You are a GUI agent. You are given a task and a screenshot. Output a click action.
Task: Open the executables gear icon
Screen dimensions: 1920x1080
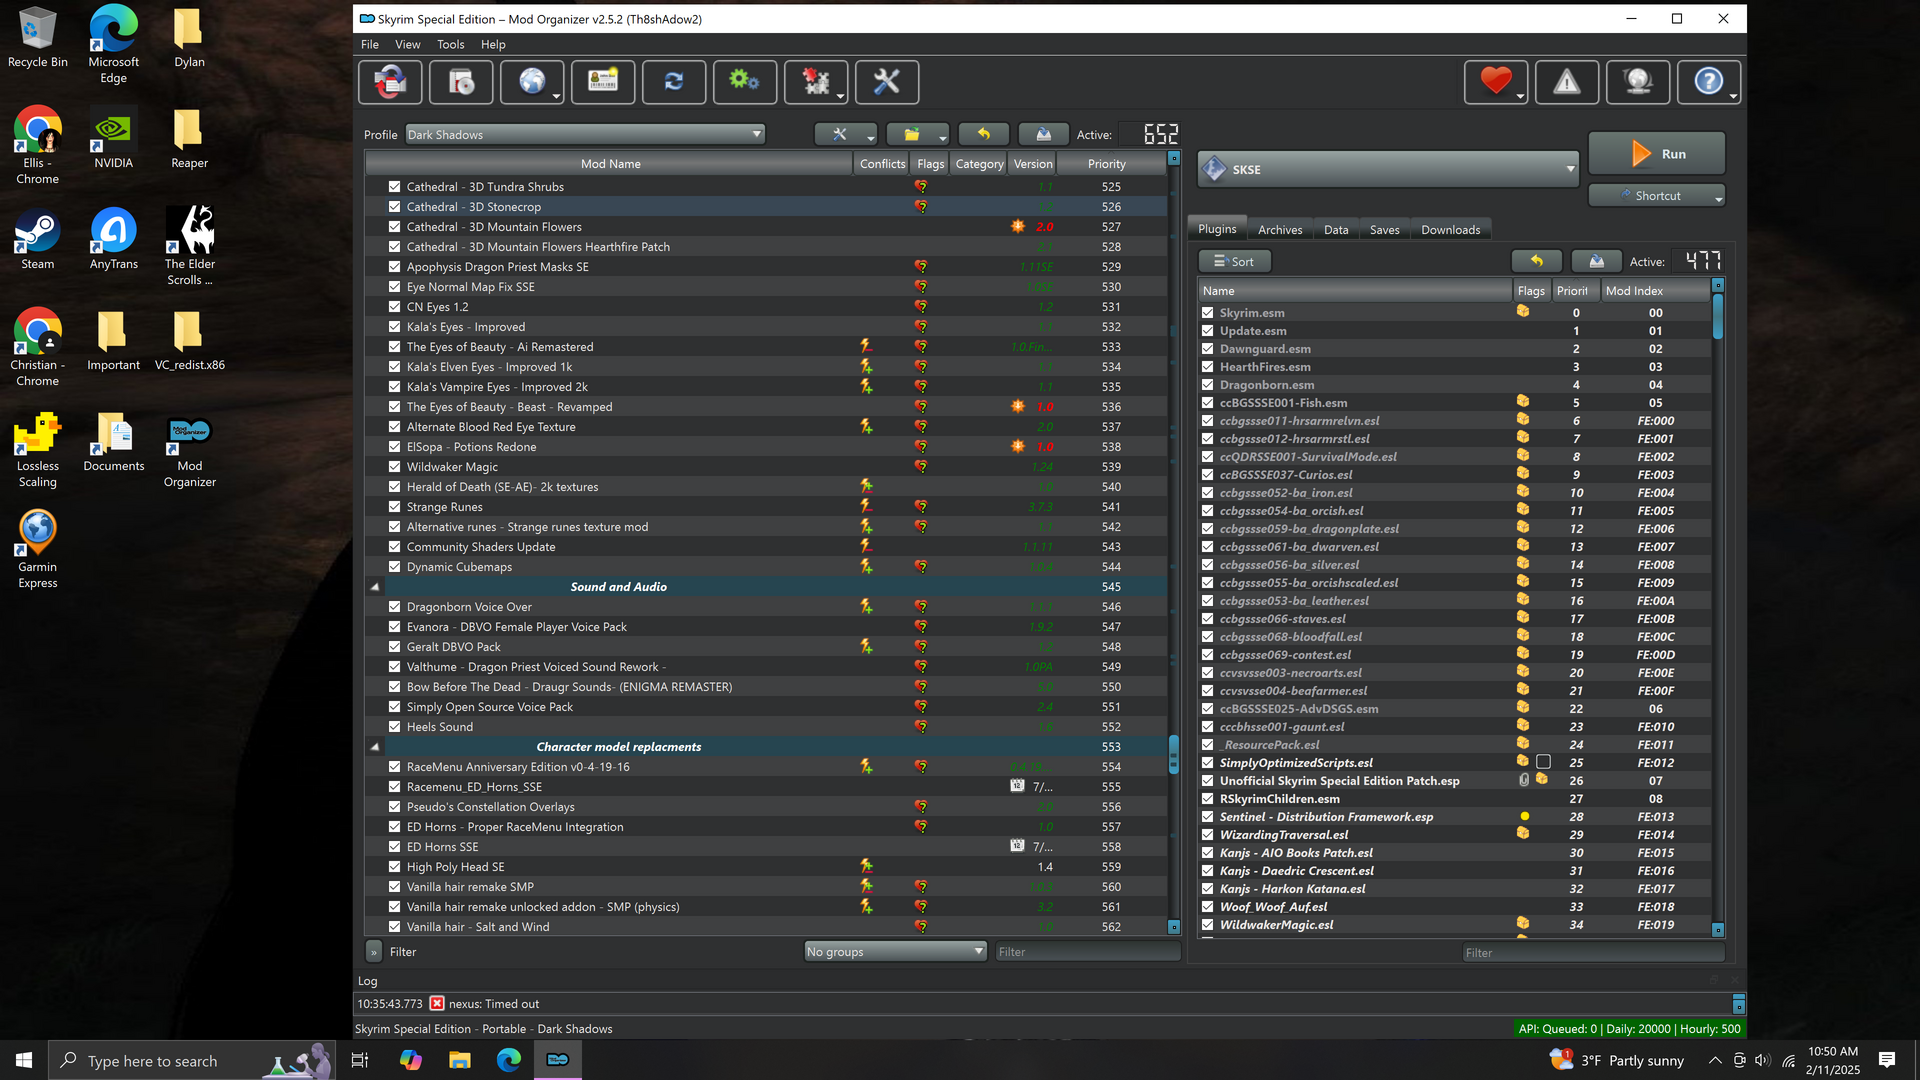click(745, 82)
